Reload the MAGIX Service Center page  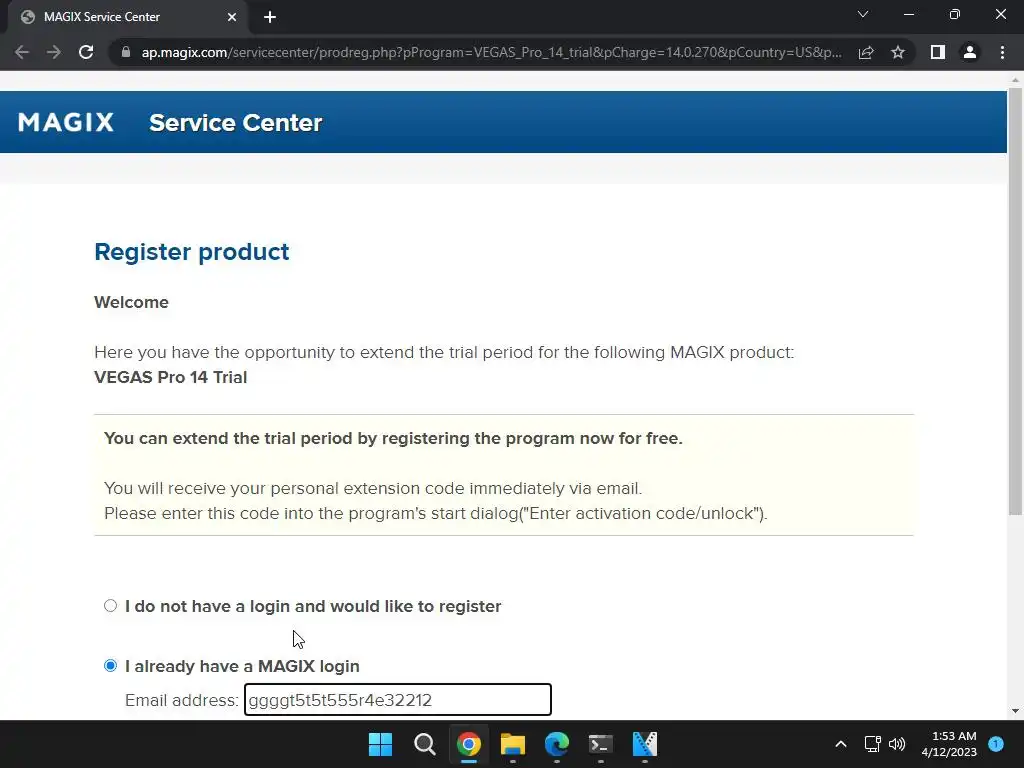coord(86,52)
